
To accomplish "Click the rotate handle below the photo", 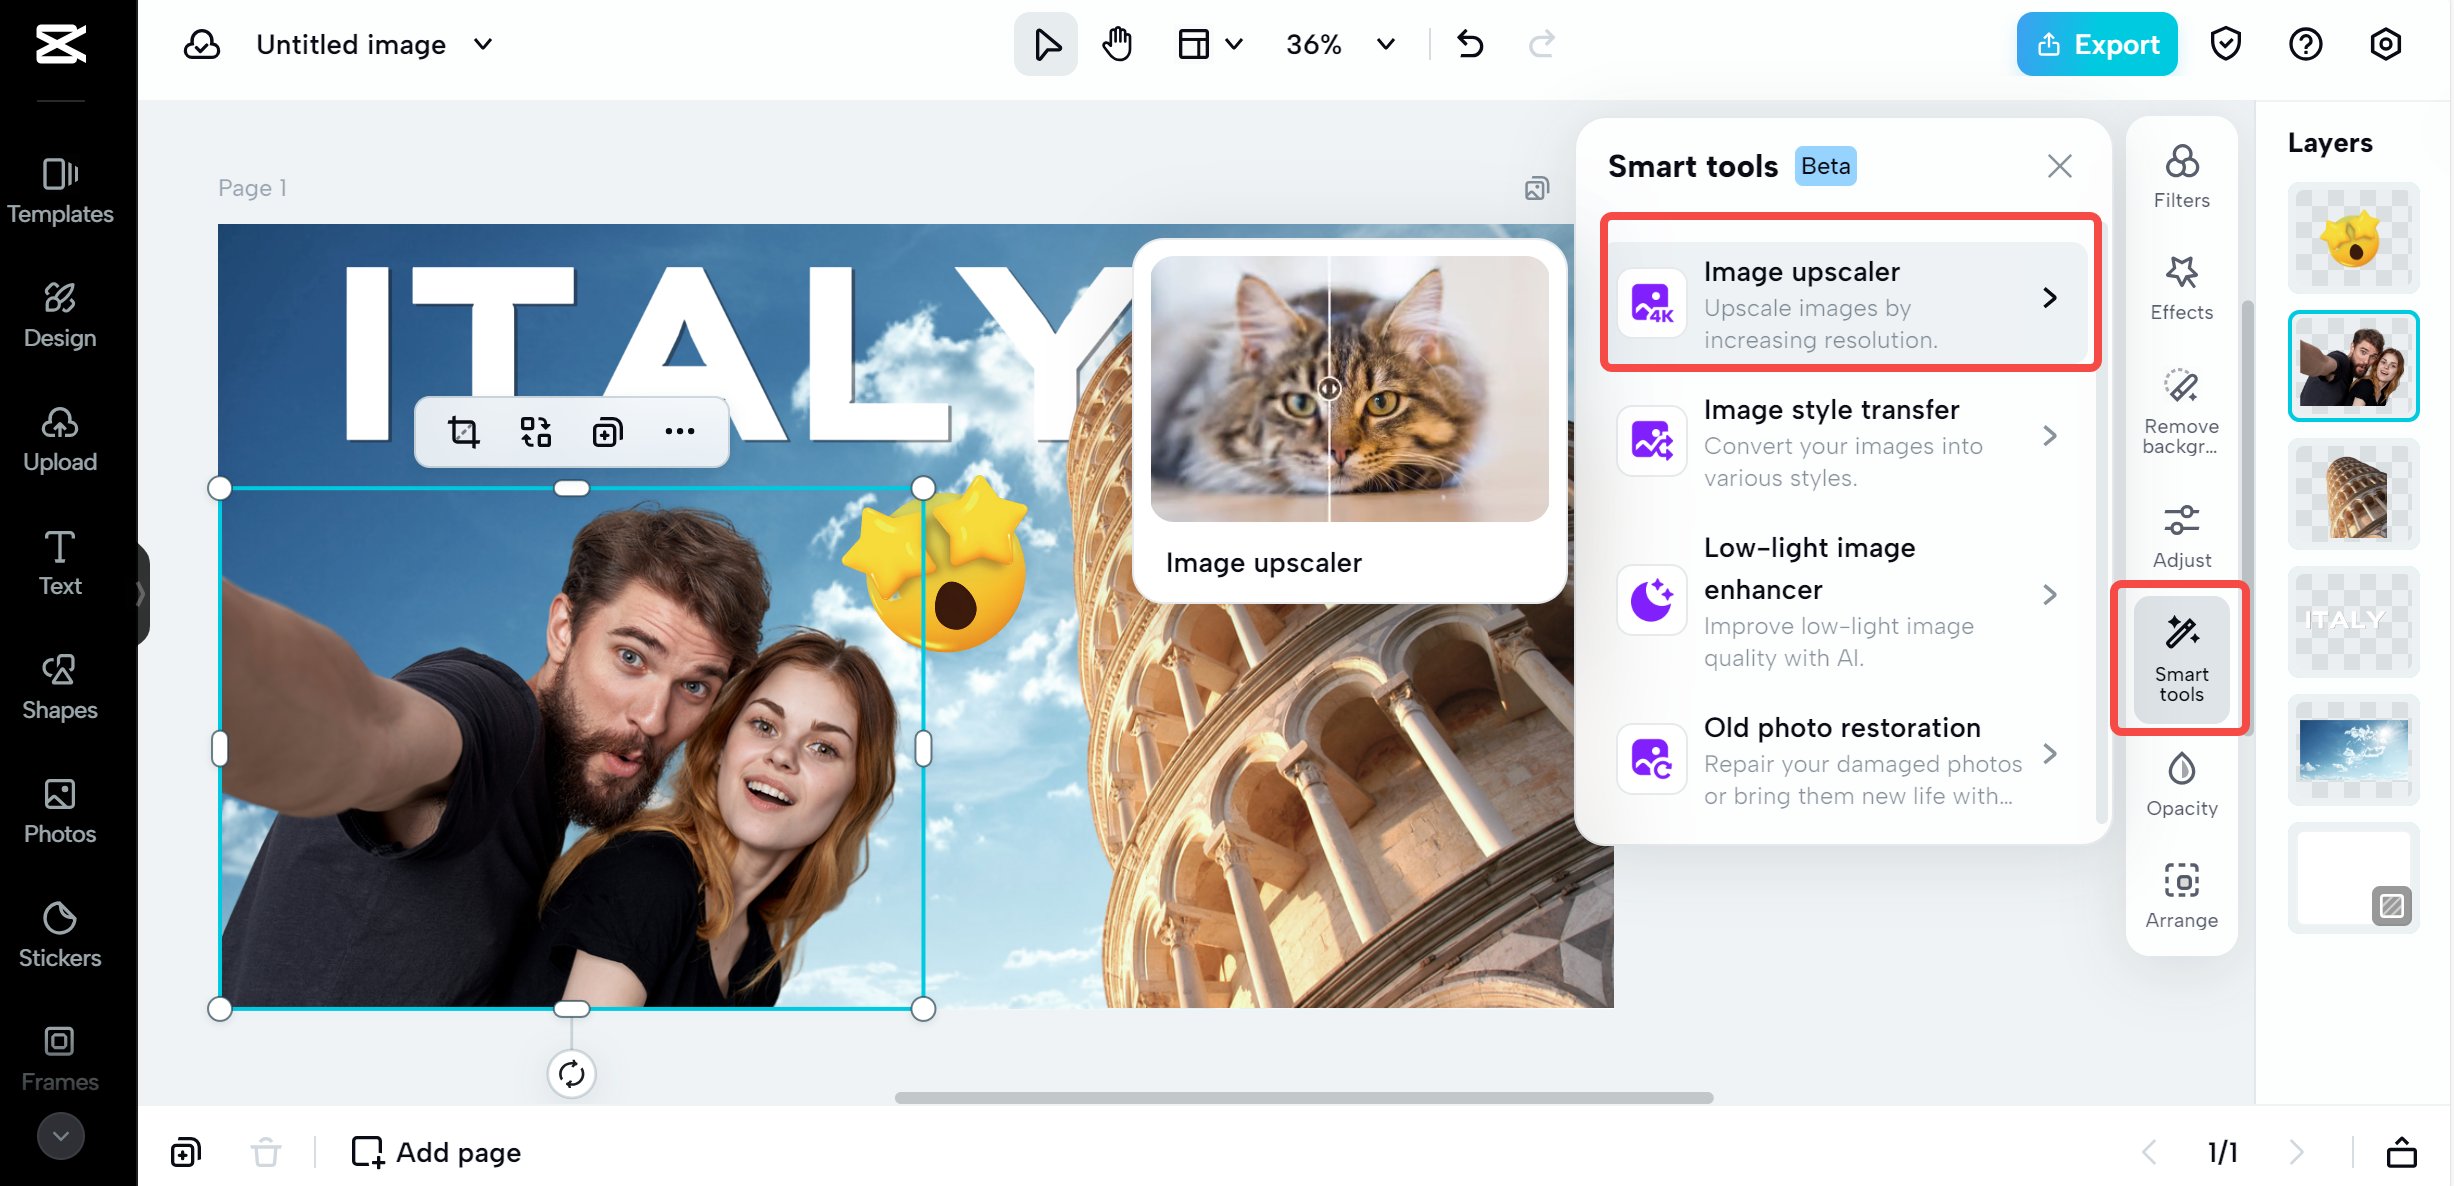I will (x=571, y=1074).
